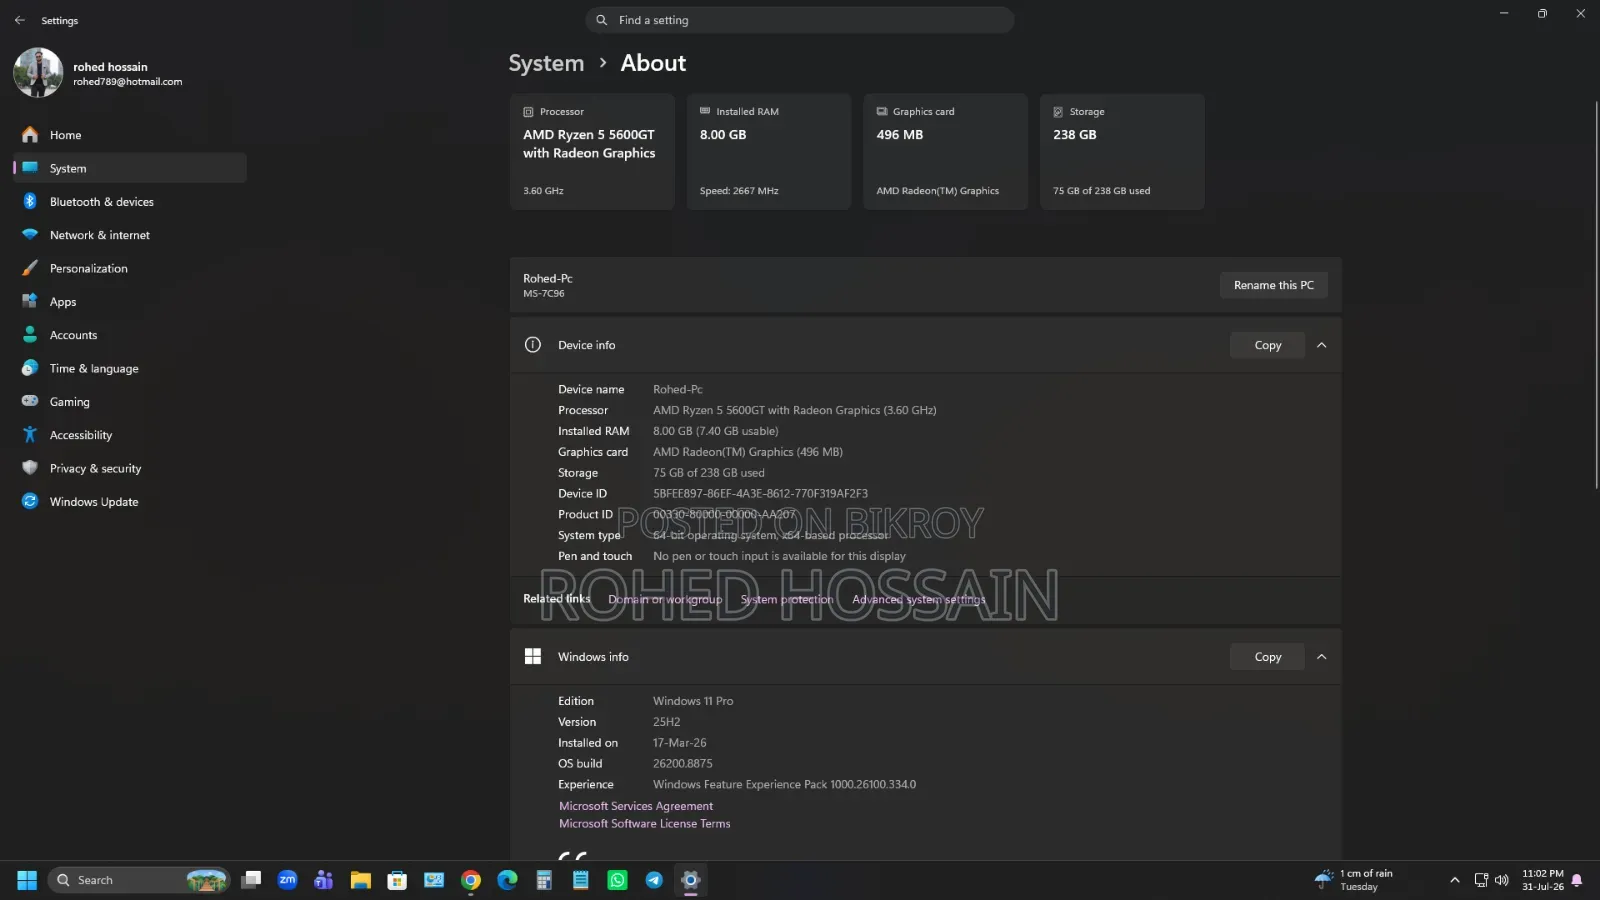This screenshot has width=1600, height=900.
Task: Open the clock showing 11:02 PM
Action: pyautogui.click(x=1543, y=880)
